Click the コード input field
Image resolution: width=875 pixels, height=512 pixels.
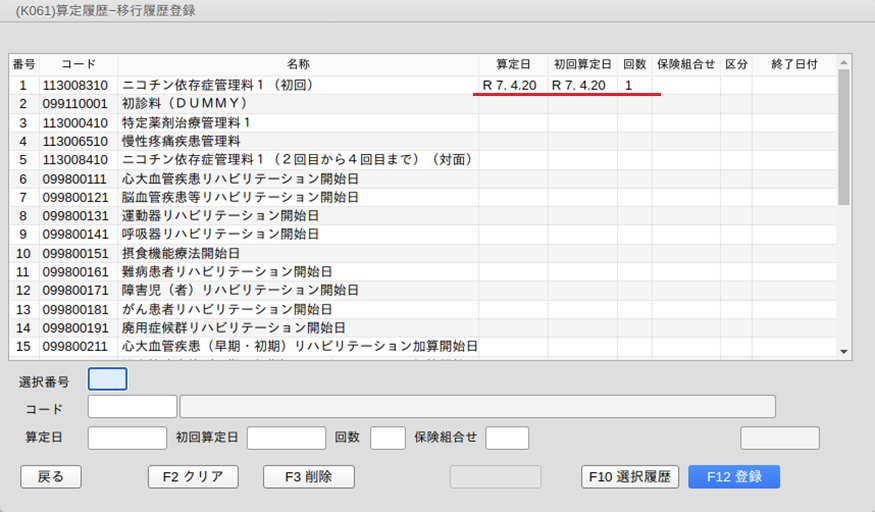(x=132, y=407)
